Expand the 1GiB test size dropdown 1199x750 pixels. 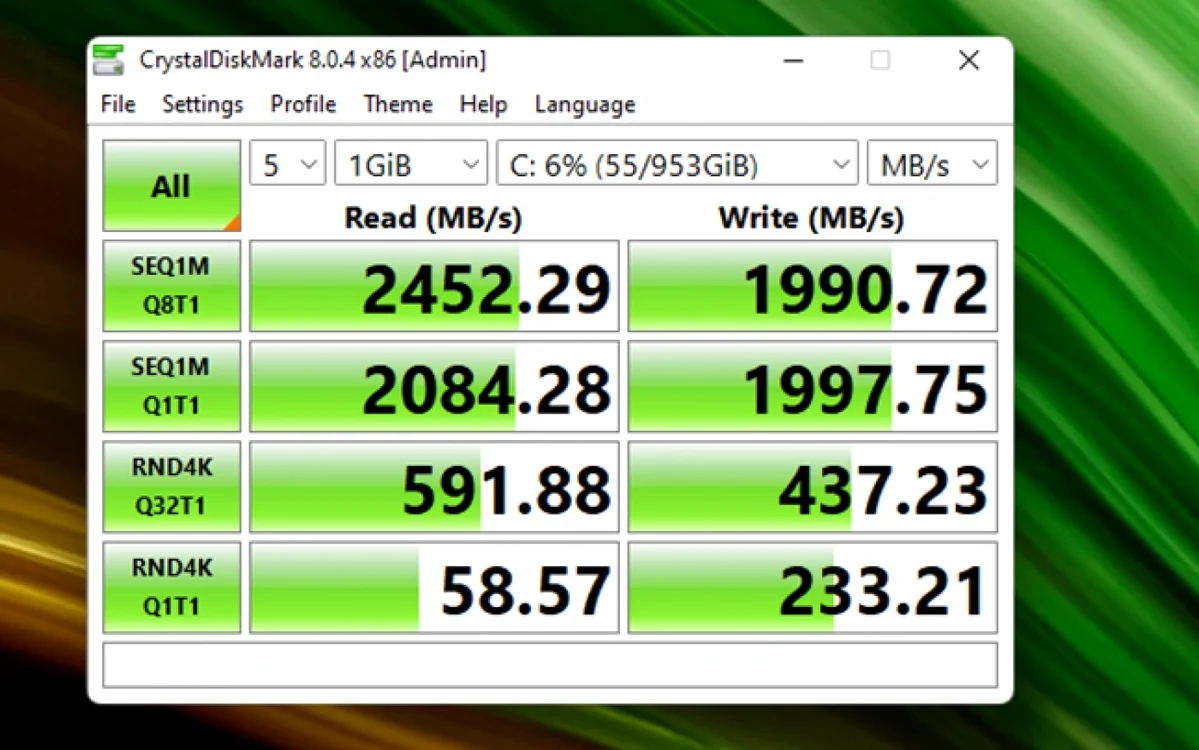(x=411, y=163)
